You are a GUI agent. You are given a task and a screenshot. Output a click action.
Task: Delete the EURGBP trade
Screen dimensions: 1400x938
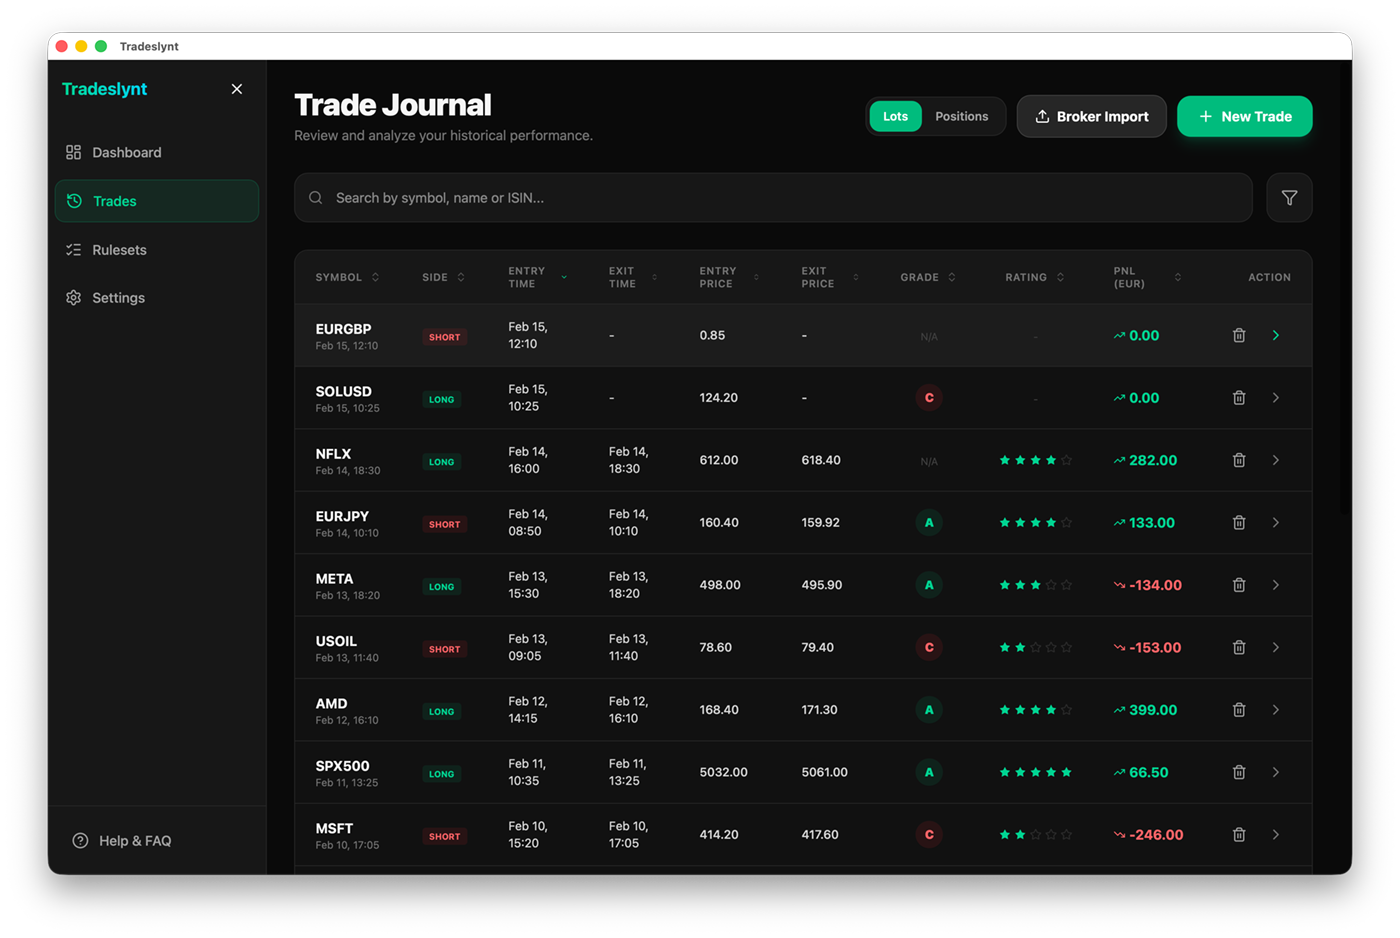pyautogui.click(x=1239, y=336)
